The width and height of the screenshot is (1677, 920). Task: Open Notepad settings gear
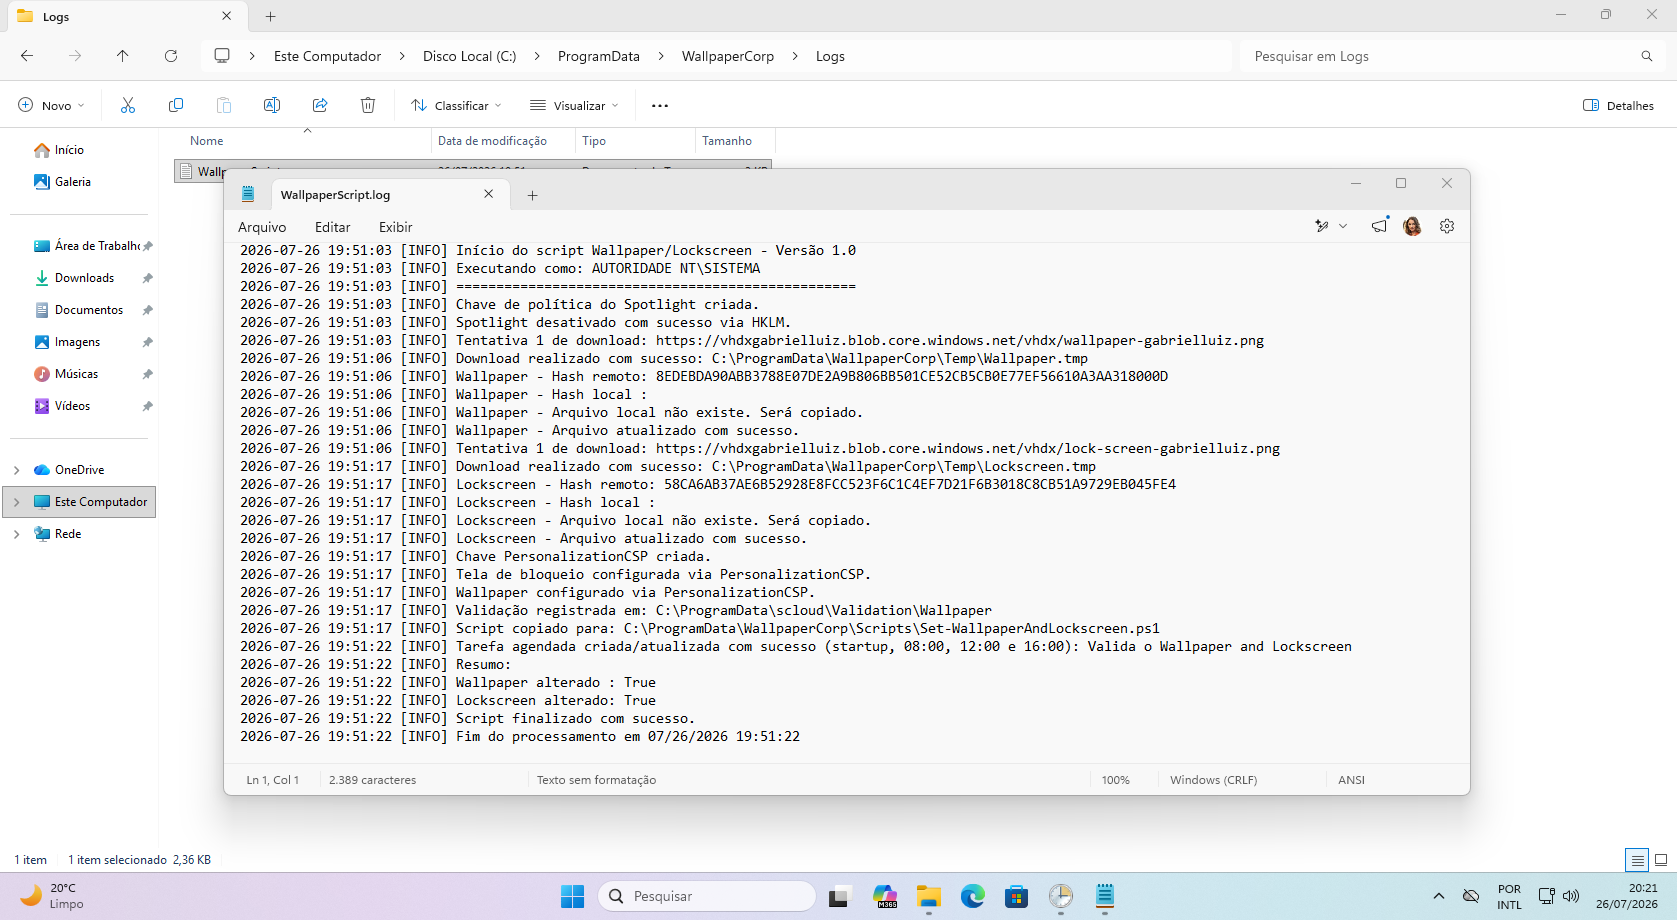pos(1447,226)
